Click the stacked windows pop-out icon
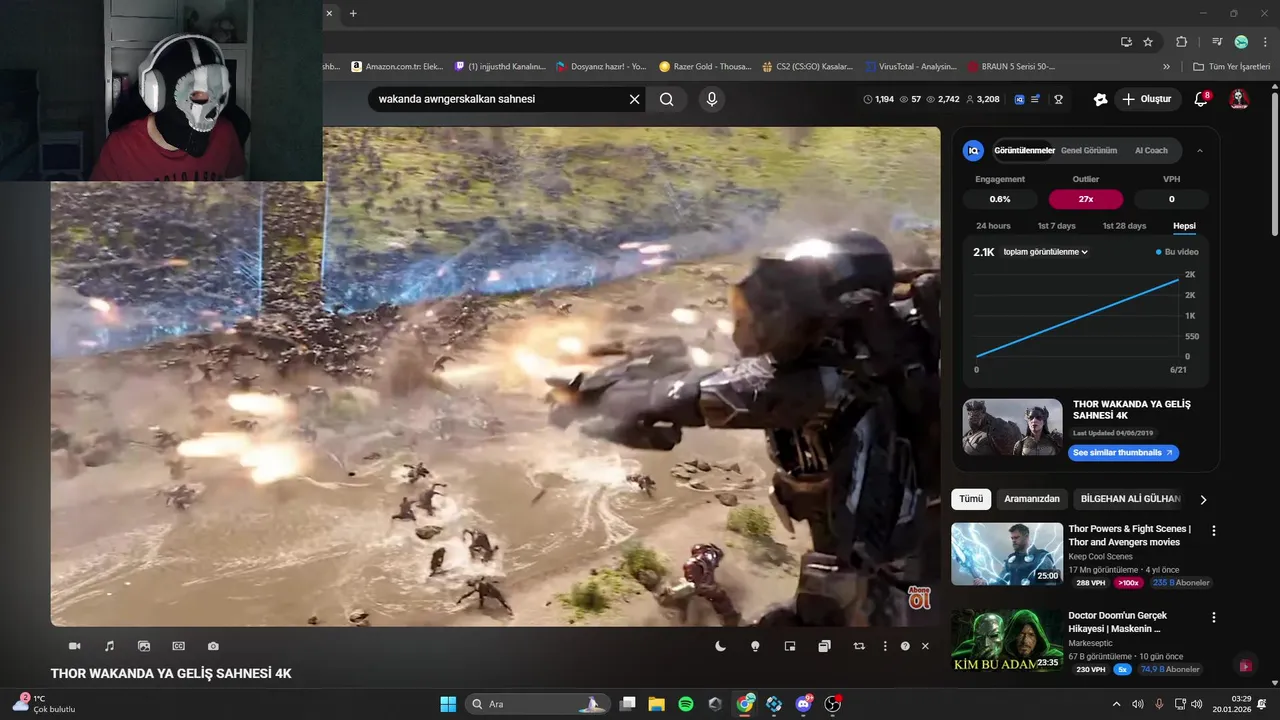The height and width of the screenshot is (720, 1280). 824,646
